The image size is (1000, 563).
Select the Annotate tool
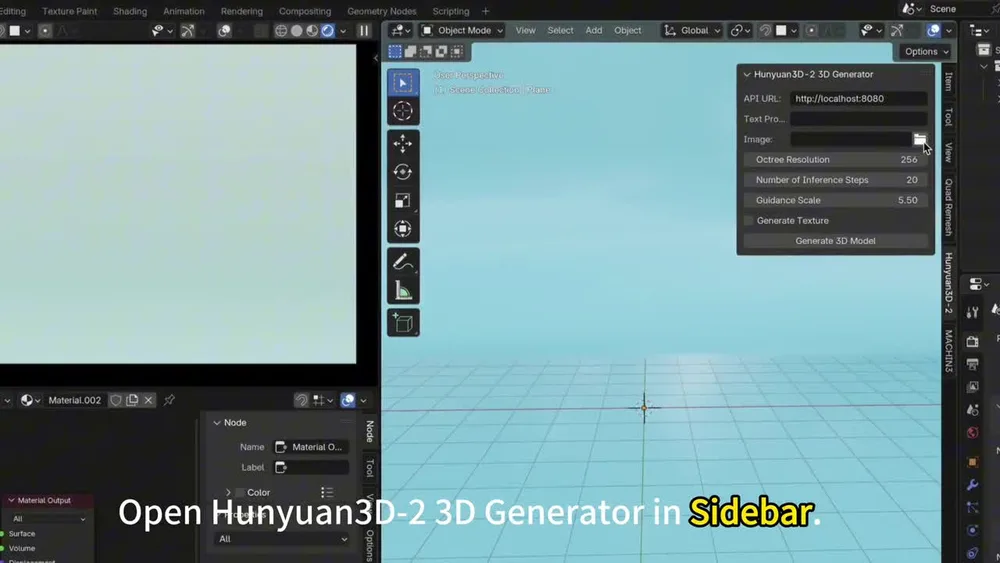(x=402, y=261)
